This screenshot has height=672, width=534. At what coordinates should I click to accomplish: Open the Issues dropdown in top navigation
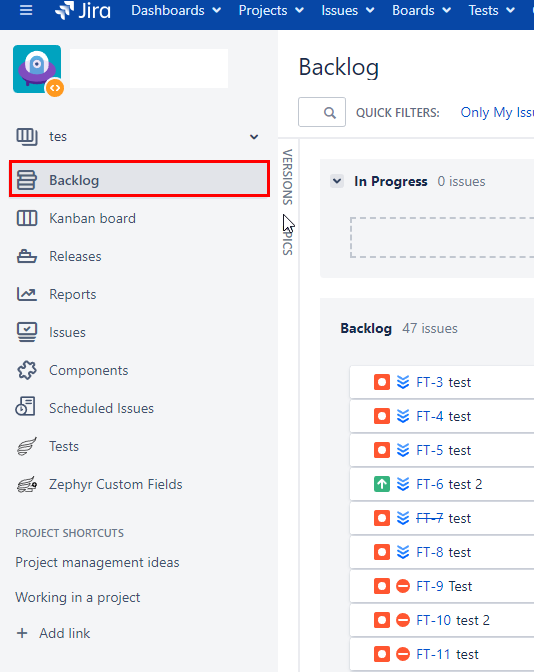(x=348, y=10)
